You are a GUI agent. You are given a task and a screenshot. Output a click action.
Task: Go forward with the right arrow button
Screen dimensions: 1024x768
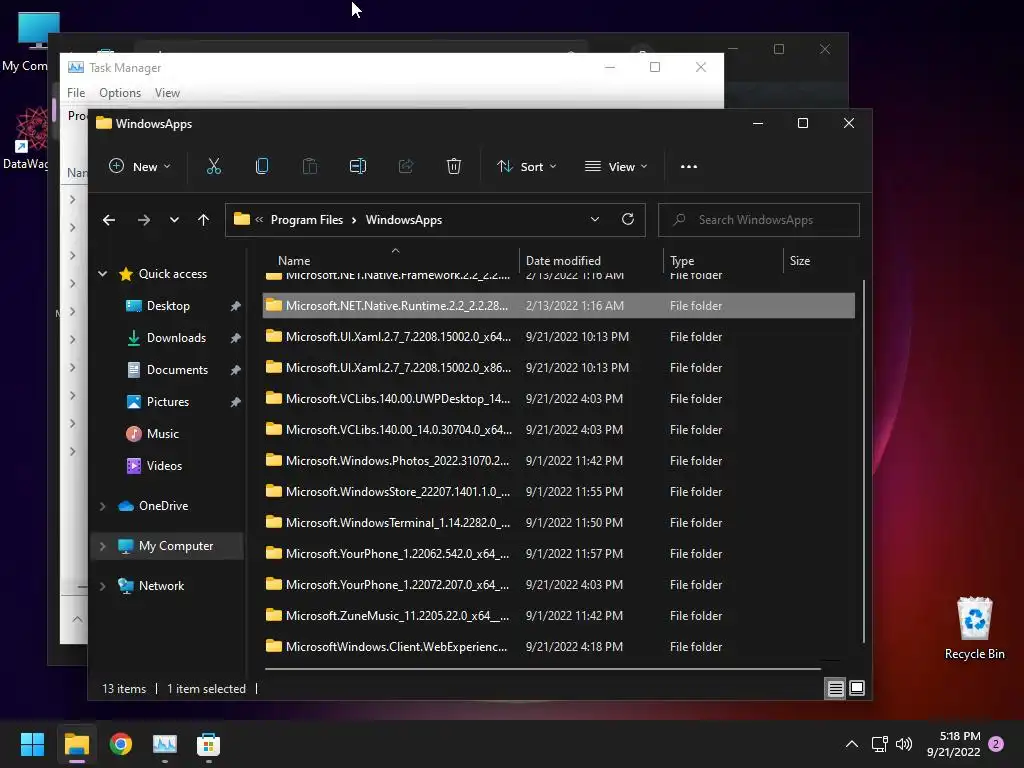point(144,220)
